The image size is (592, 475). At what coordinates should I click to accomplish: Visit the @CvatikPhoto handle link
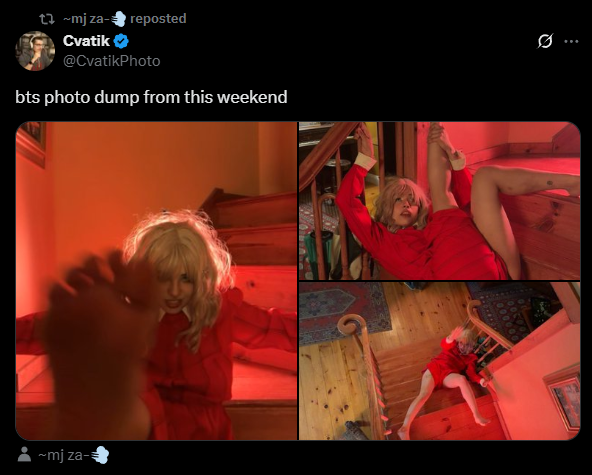tap(112, 61)
